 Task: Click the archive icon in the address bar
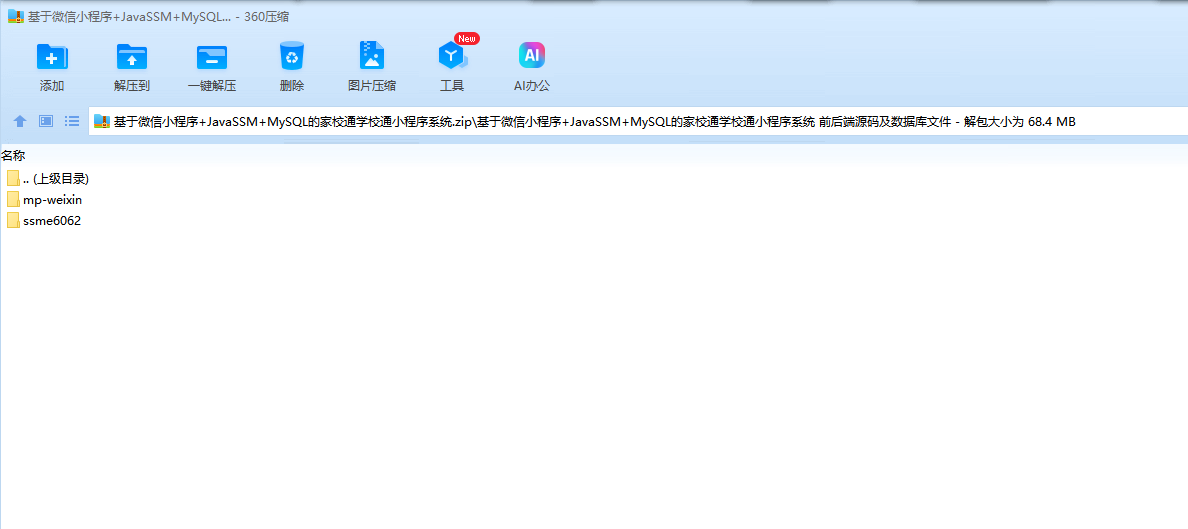[102, 121]
